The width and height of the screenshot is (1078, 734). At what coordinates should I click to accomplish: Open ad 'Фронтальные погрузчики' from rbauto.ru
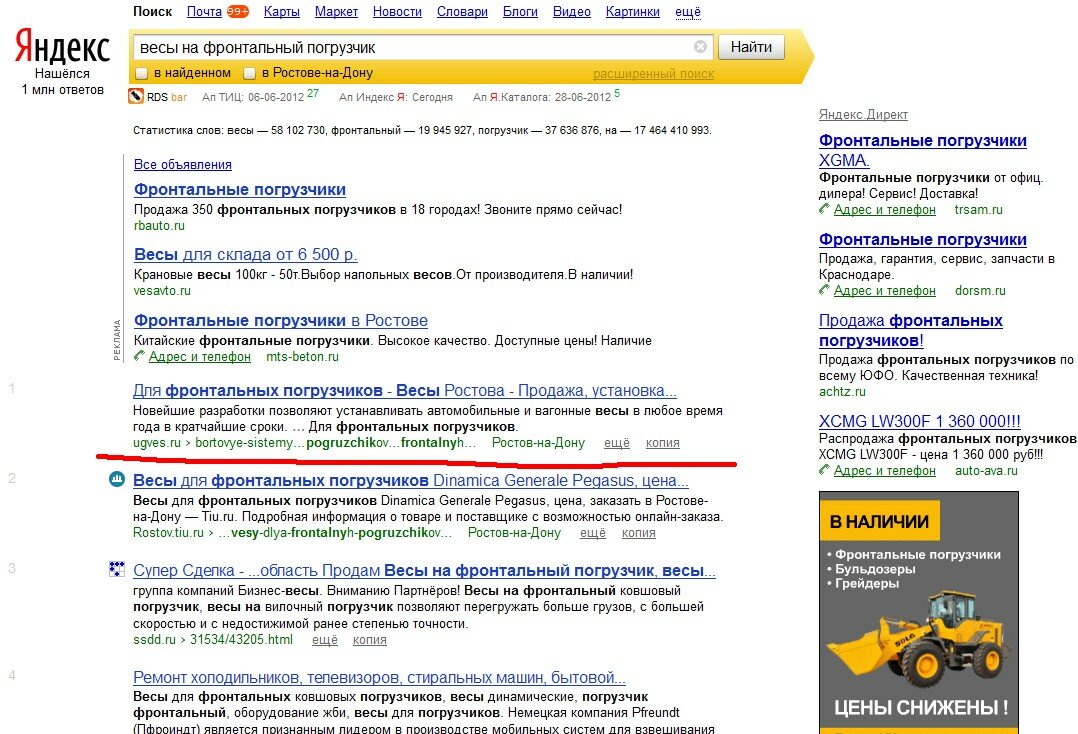point(240,189)
